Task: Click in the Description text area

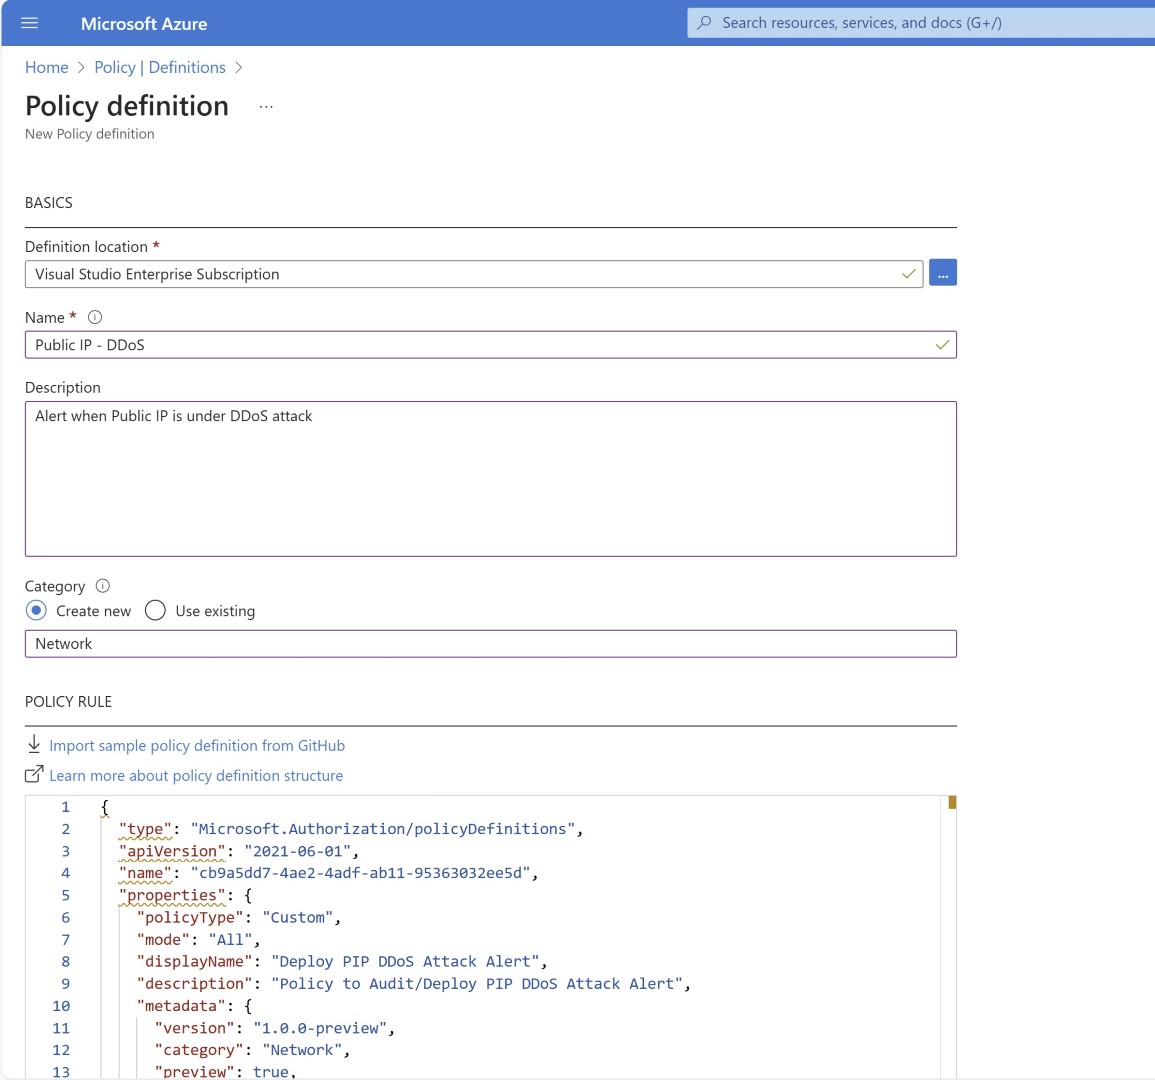Action: click(491, 479)
